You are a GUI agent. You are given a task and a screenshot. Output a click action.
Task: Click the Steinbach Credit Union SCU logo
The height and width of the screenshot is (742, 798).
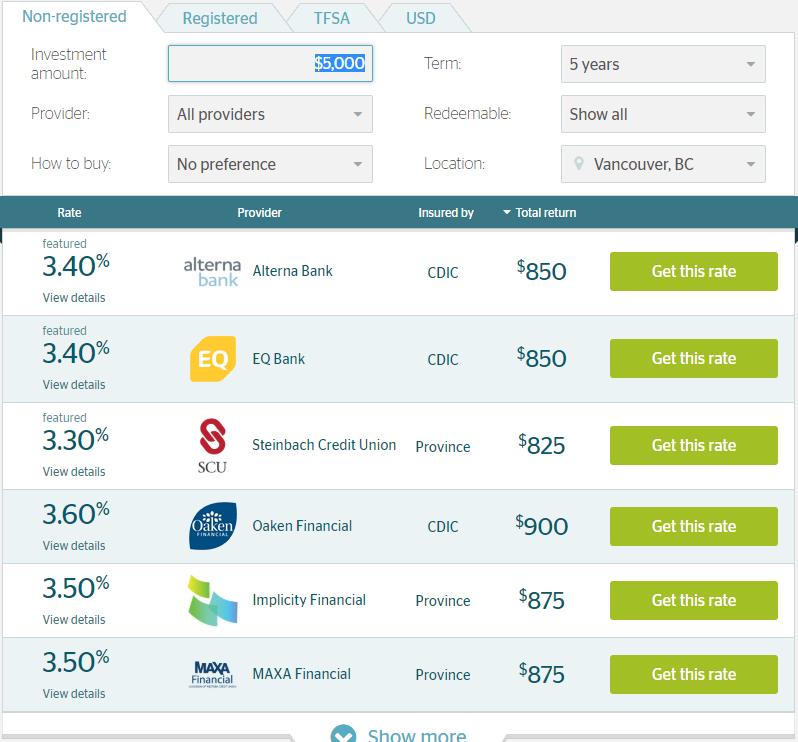click(x=212, y=446)
